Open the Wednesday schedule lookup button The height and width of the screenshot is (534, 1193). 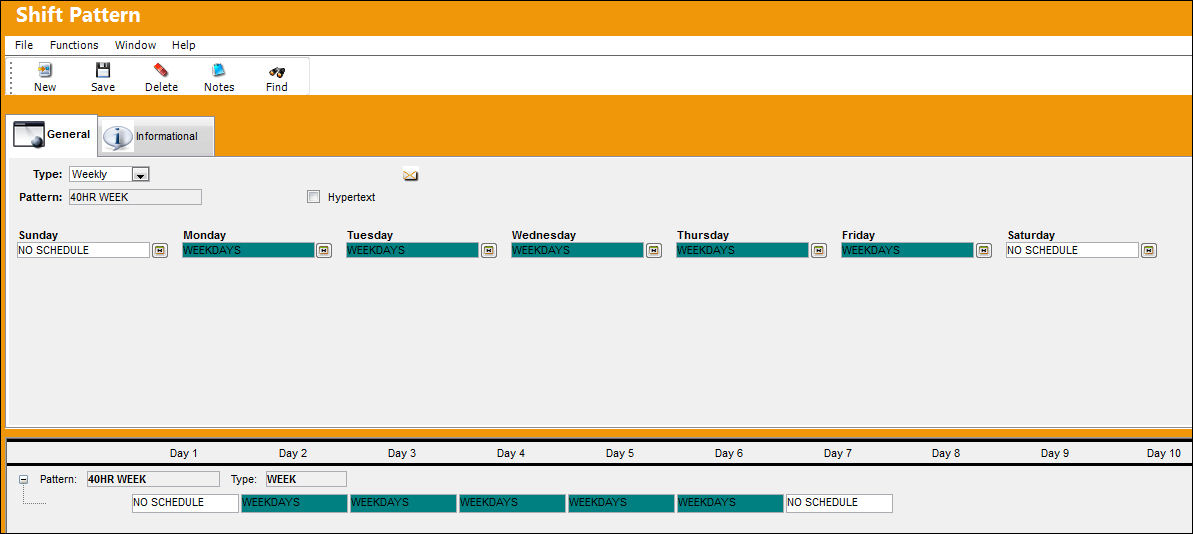pyautogui.click(x=654, y=250)
